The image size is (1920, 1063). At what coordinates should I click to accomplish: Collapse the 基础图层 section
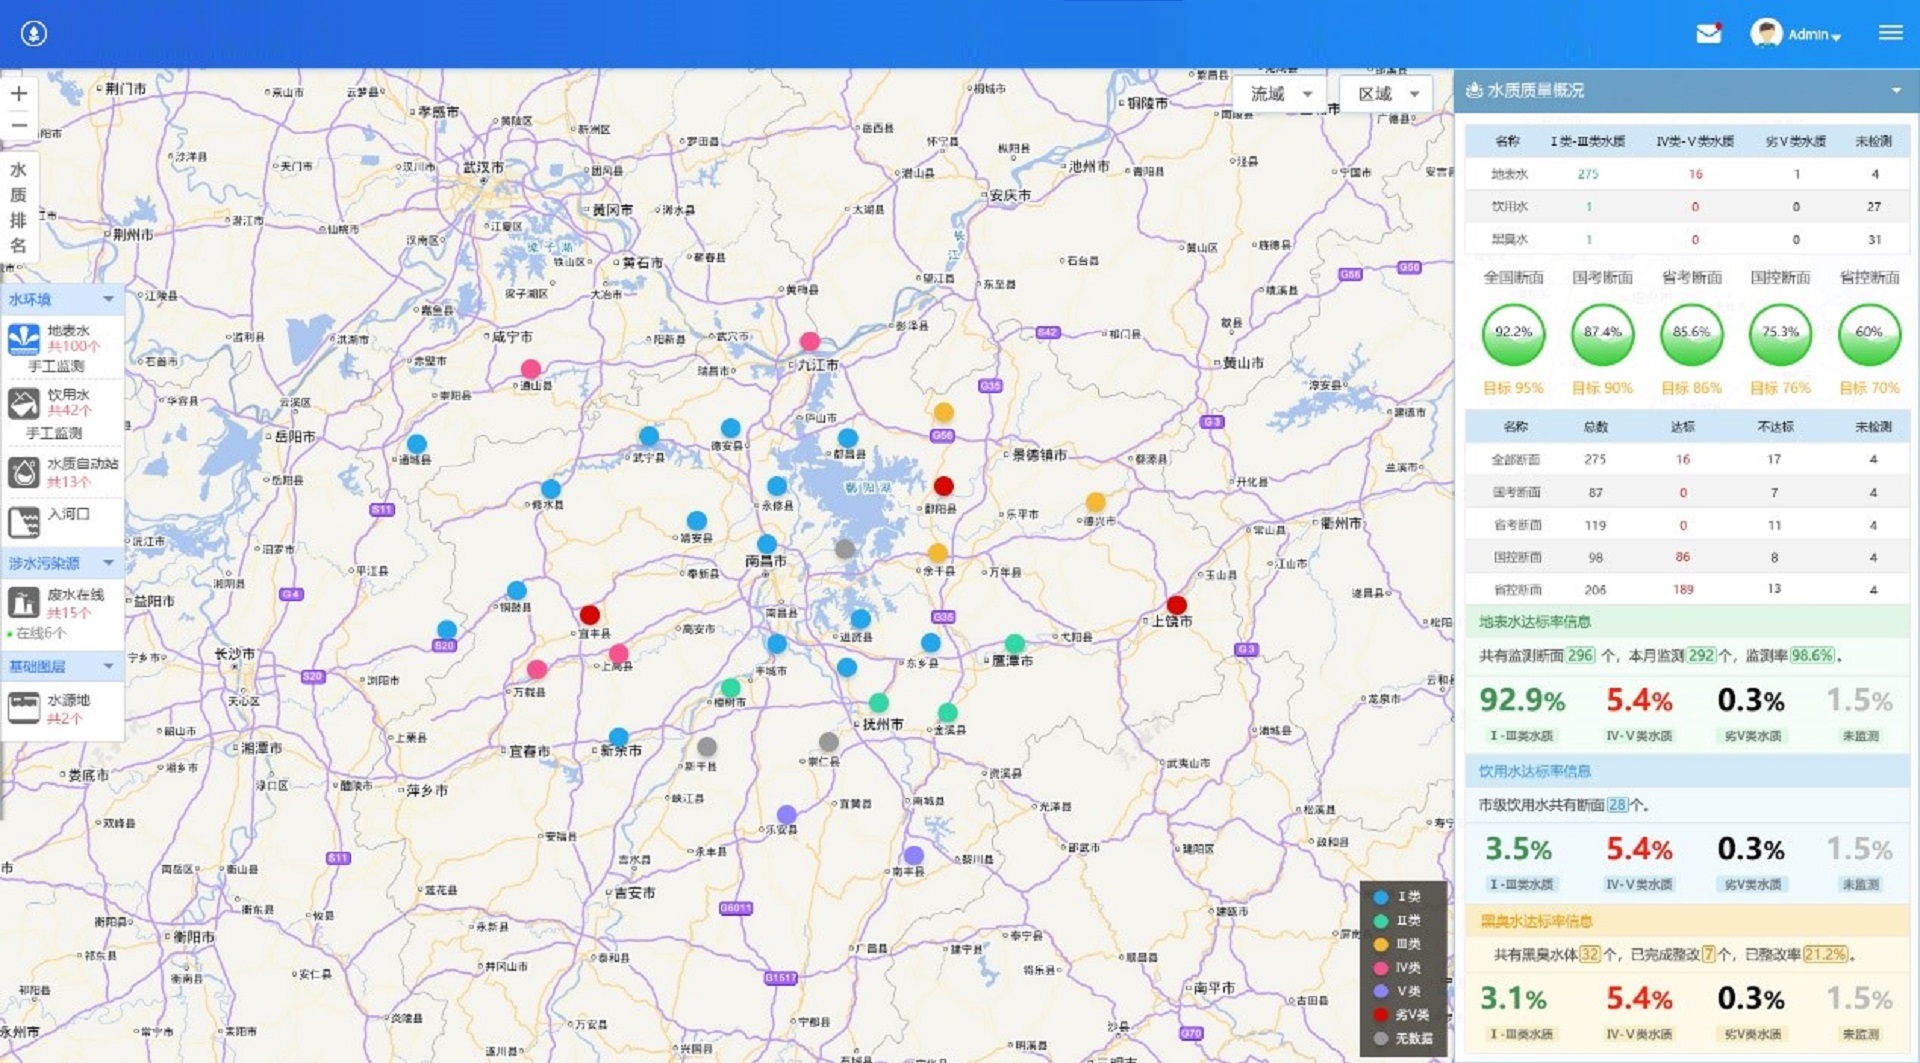(x=108, y=666)
